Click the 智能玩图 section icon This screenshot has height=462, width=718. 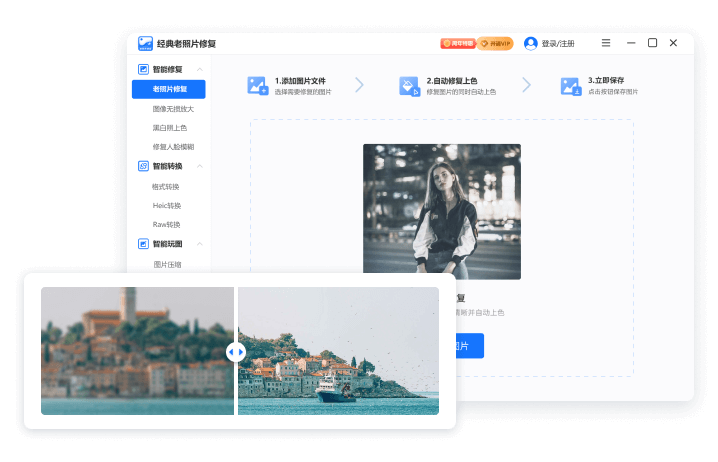(x=144, y=243)
